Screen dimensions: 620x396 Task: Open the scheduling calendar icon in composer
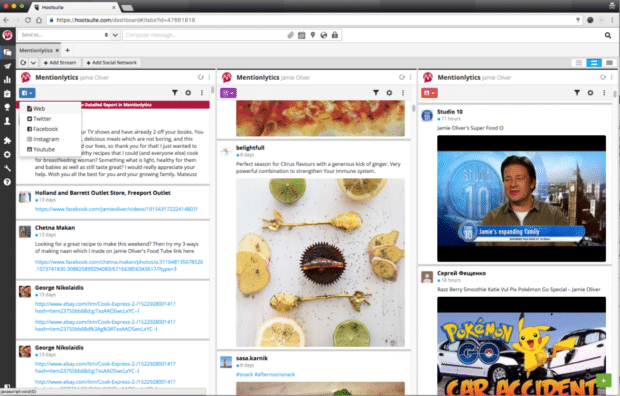coord(301,35)
